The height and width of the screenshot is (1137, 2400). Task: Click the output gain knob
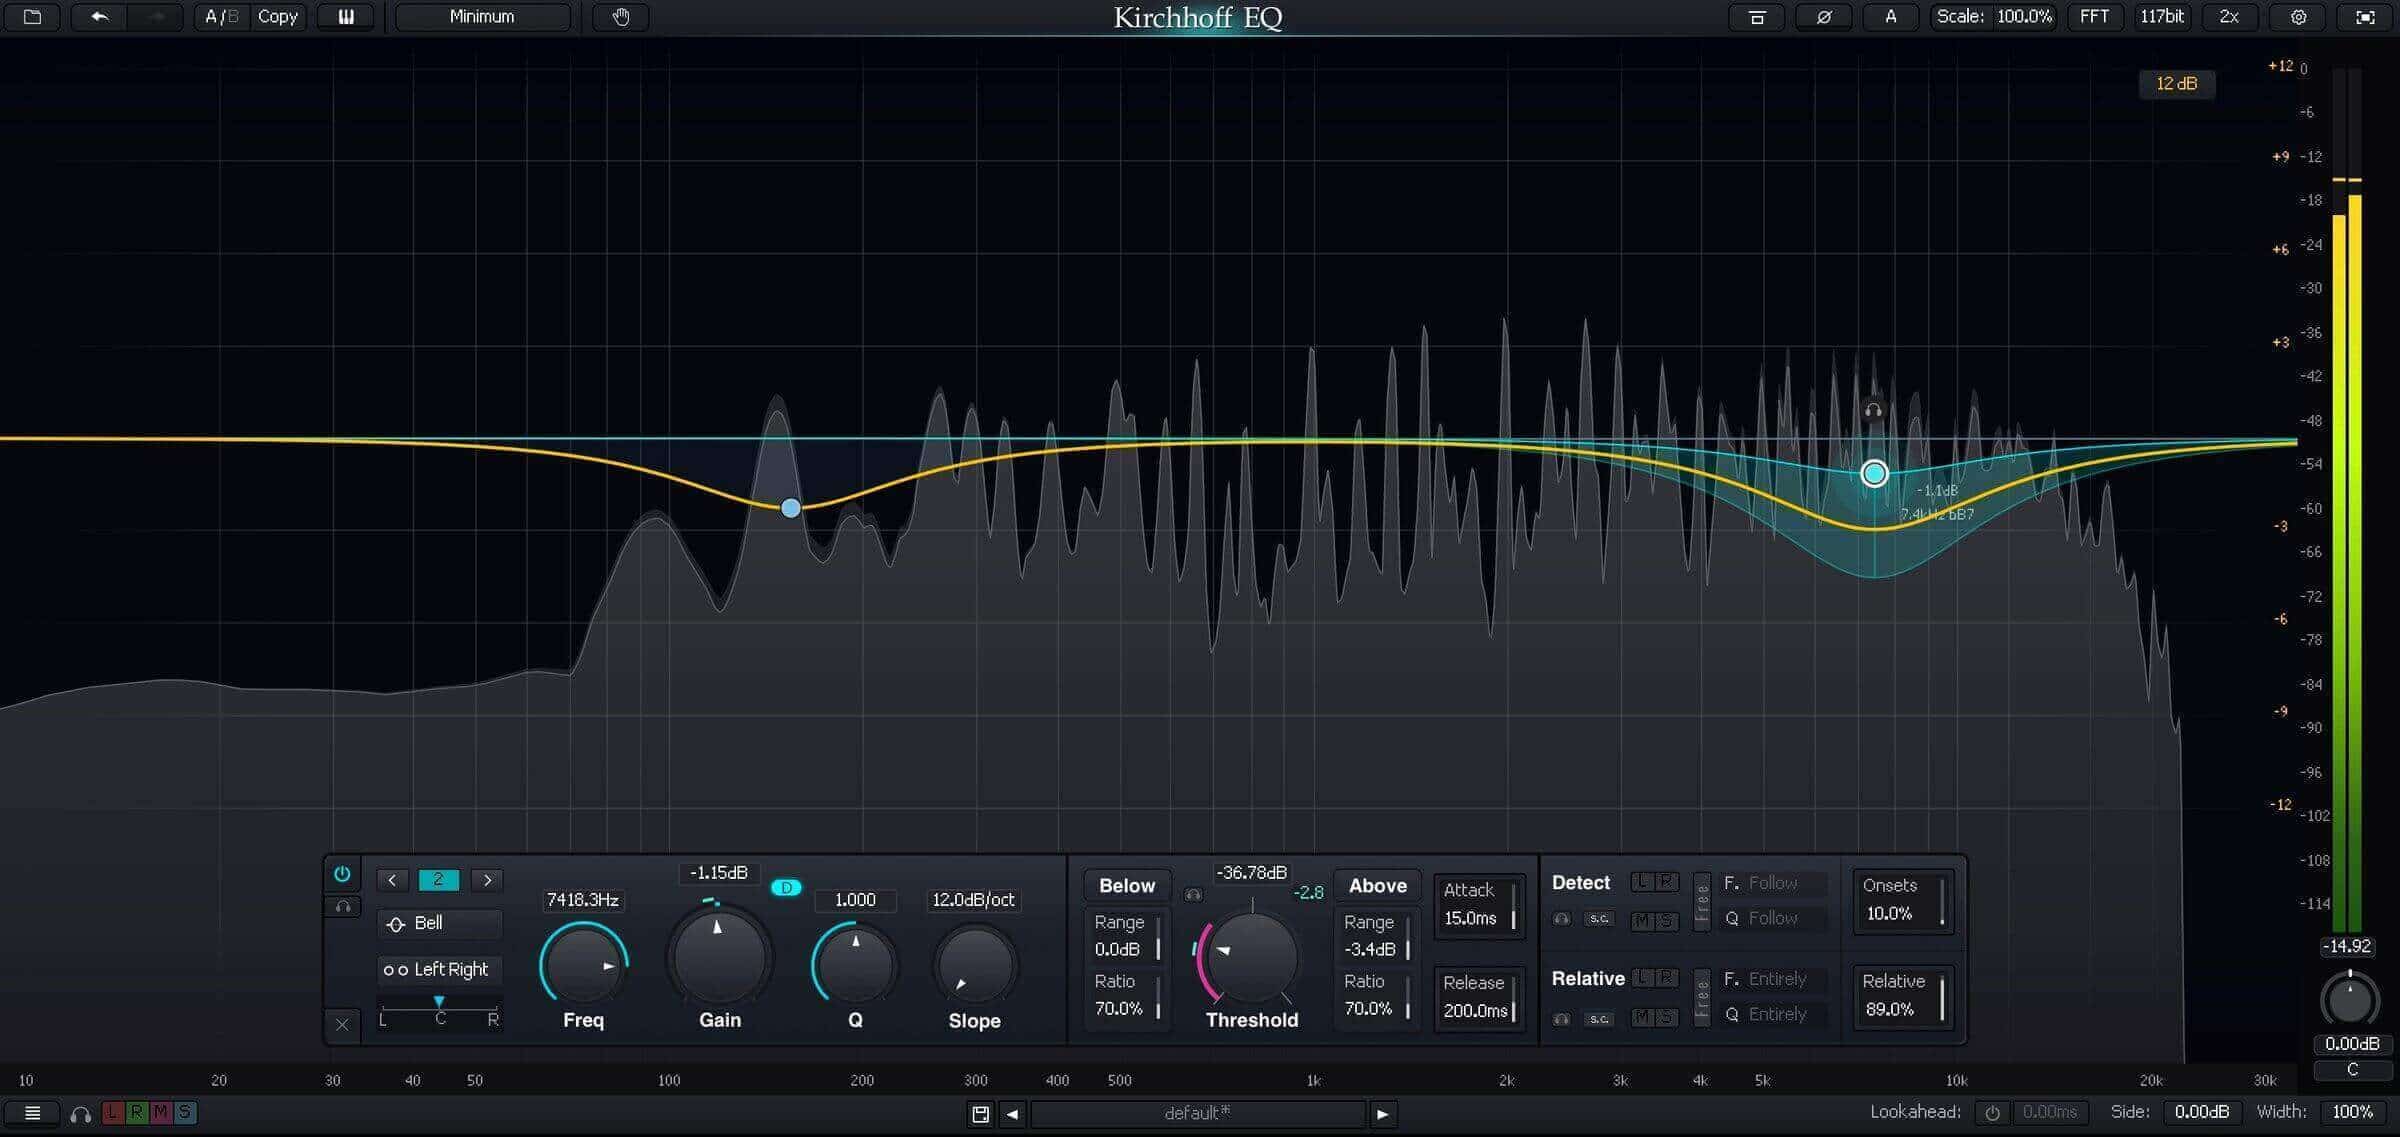[2350, 1000]
